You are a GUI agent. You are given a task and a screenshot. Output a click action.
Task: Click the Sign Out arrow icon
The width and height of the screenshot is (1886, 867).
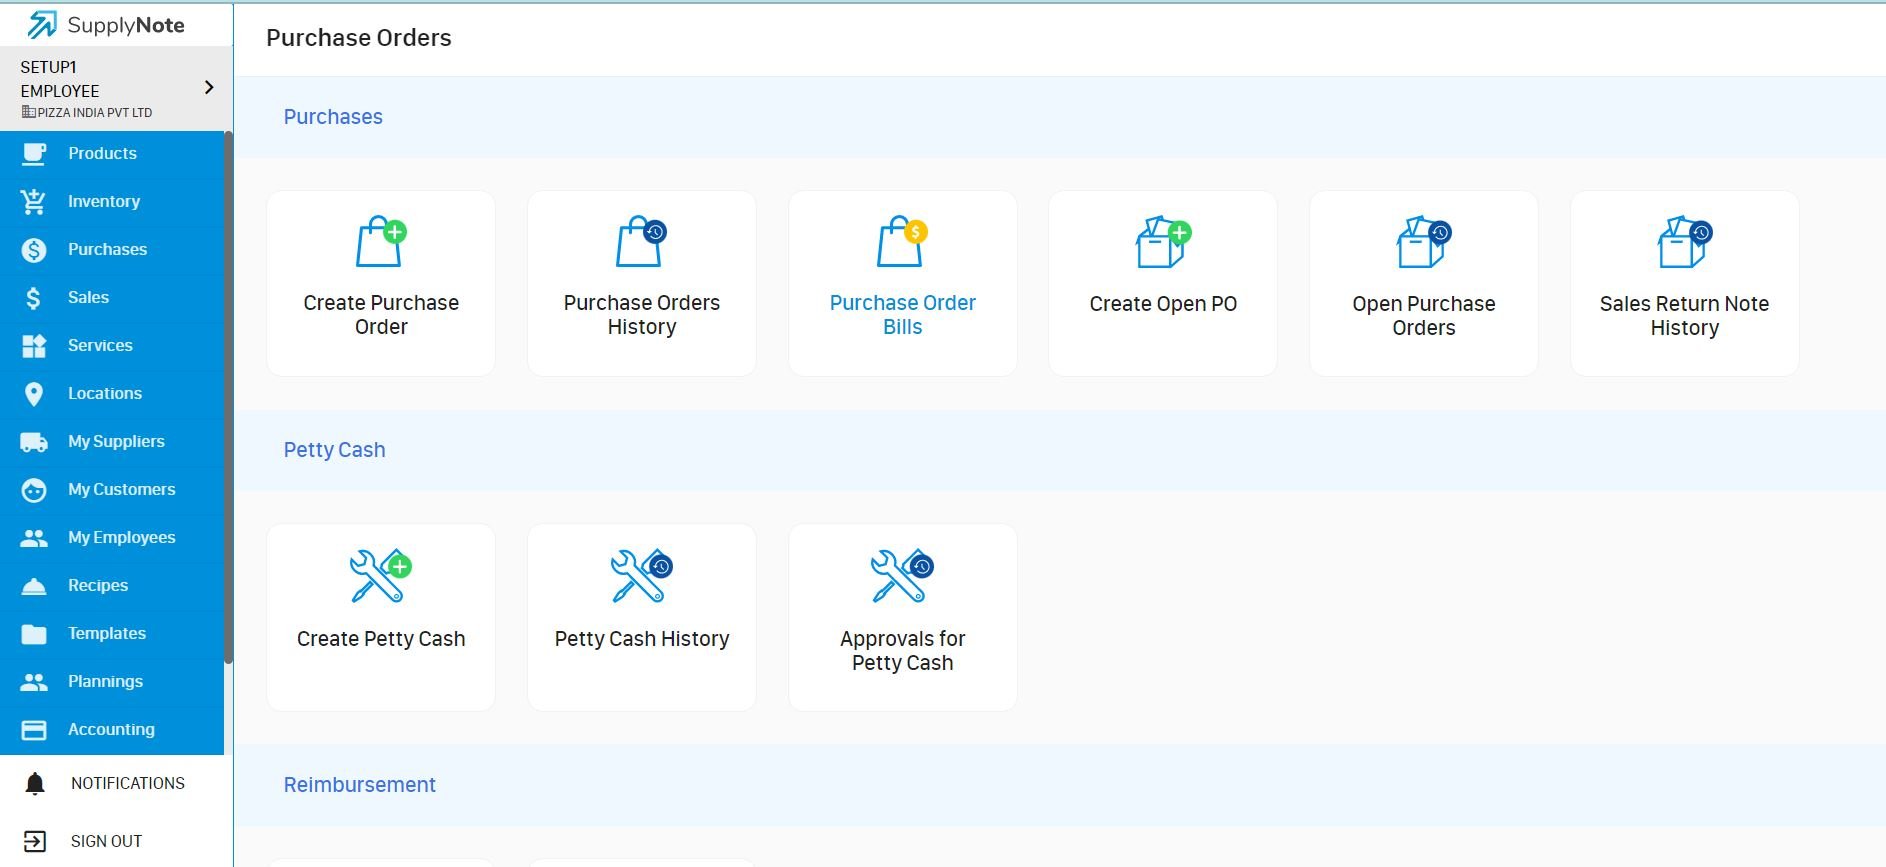point(35,841)
